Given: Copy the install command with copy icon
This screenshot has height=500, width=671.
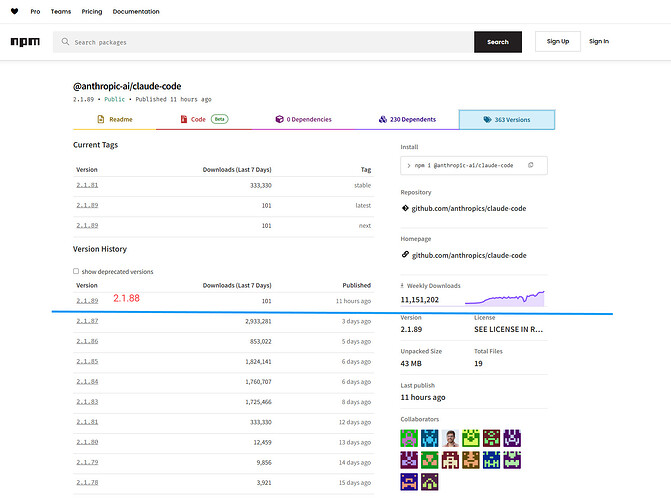Looking at the screenshot, I should pos(531,165).
